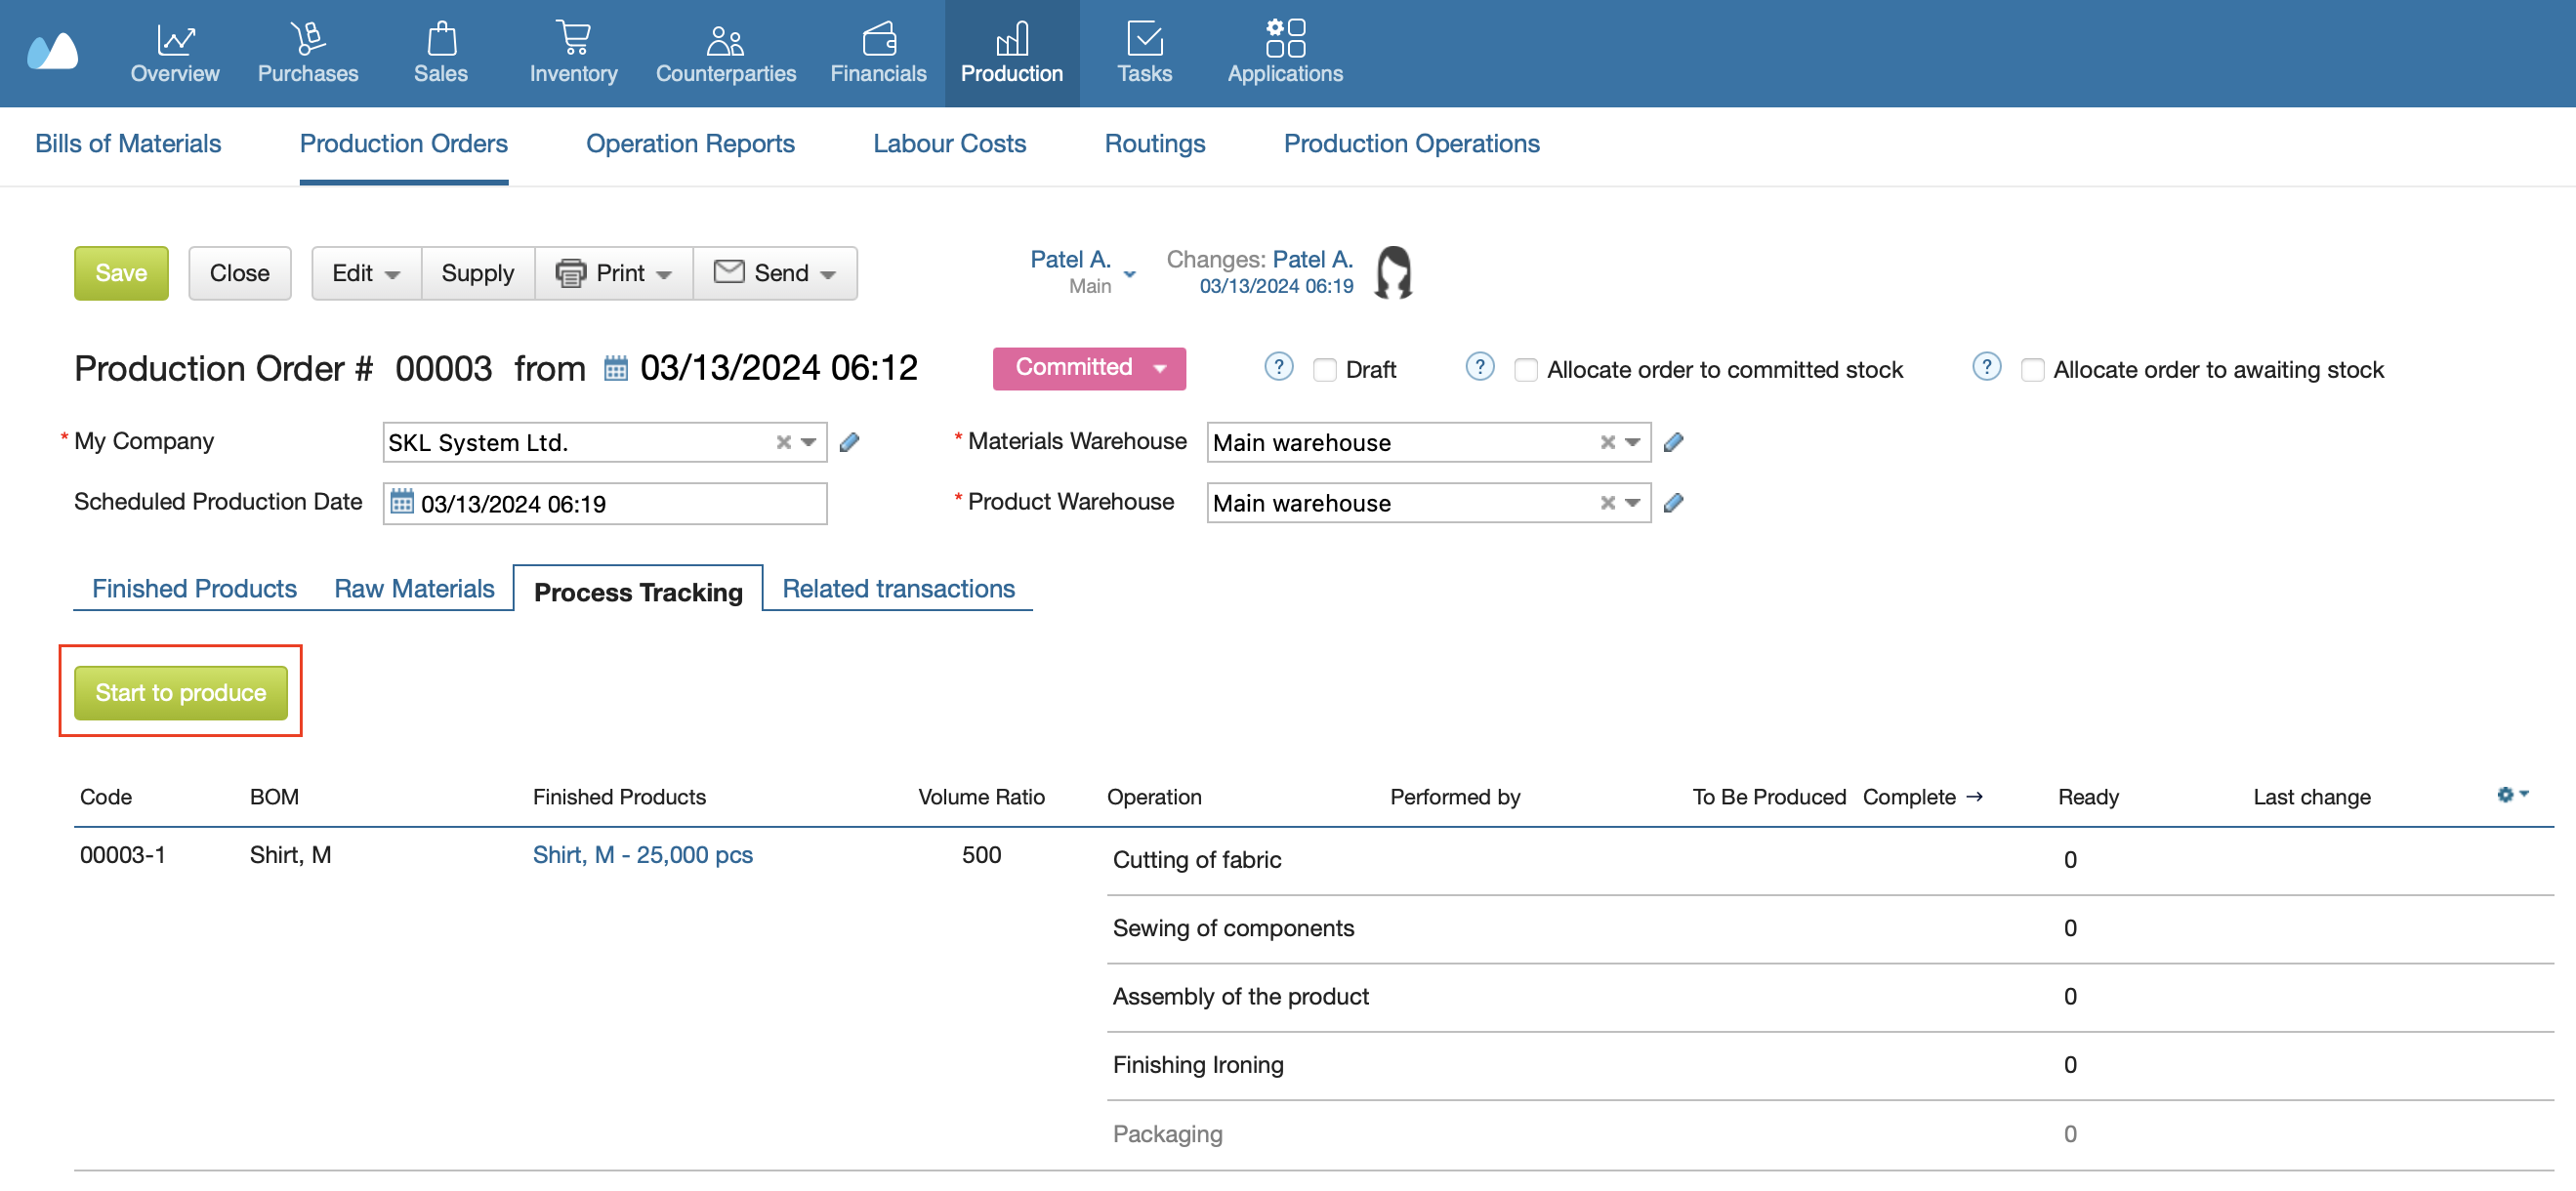Image resolution: width=2576 pixels, height=1191 pixels.
Task: Open Labour Costs tab
Action: (x=949, y=144)
